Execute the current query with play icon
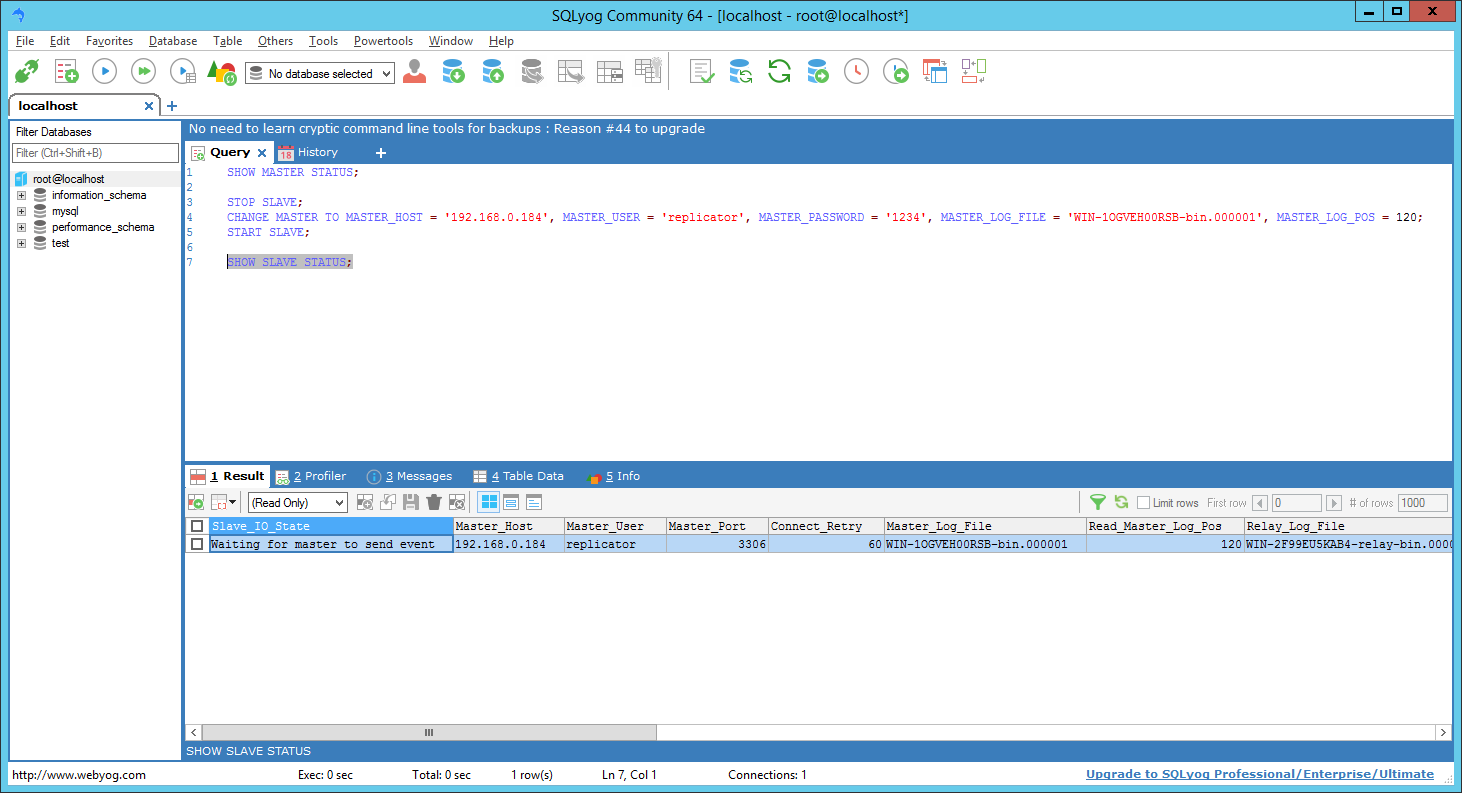Viewport: 1462px width, 793px height. coord(105,72)
